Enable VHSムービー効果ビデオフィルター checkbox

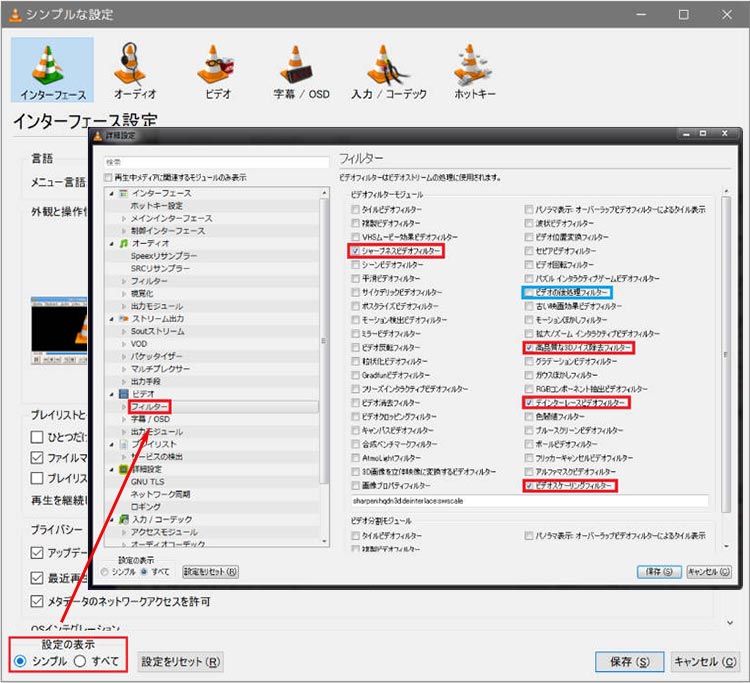(355, 237)
